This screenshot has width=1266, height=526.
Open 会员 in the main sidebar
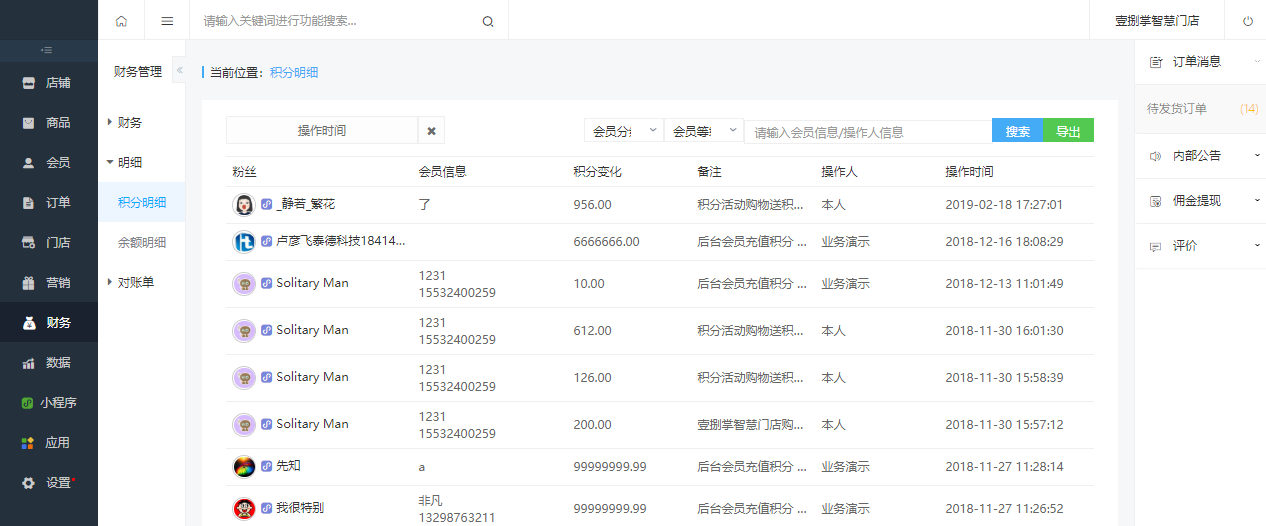point(49,163)
